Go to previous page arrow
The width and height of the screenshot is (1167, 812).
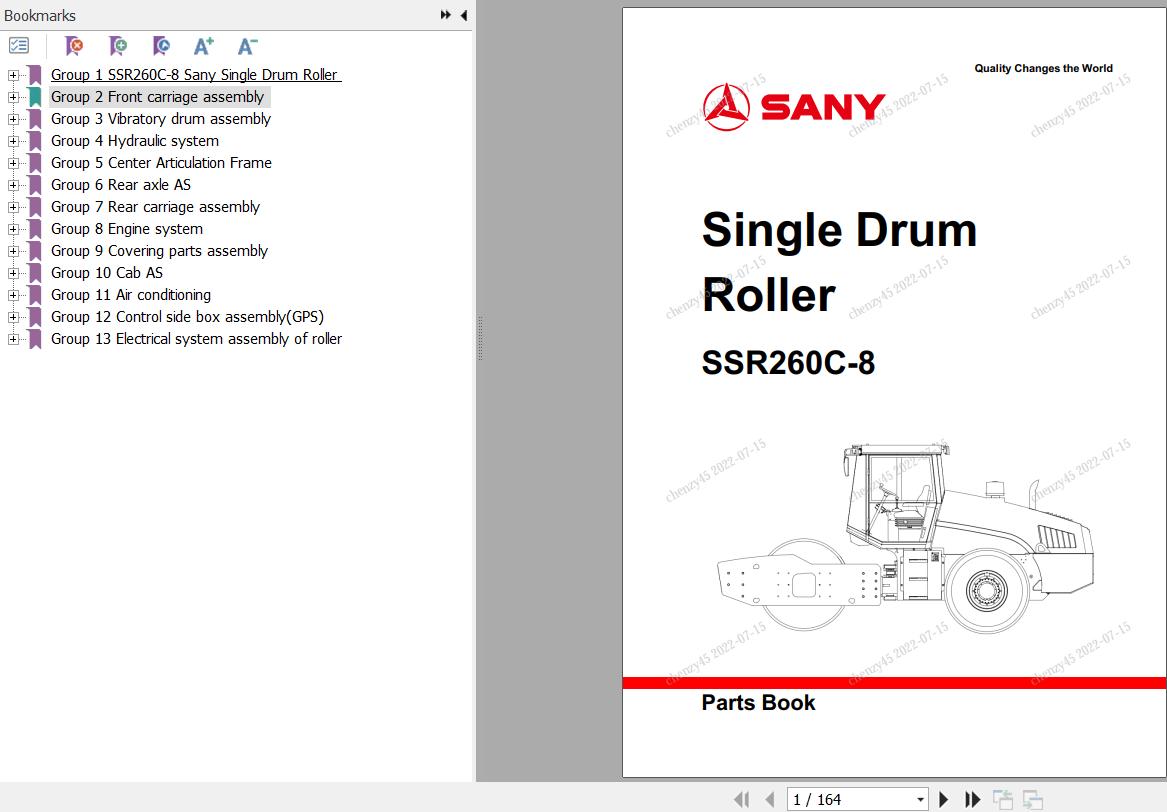pyautogui.click(x=770, y=799)
